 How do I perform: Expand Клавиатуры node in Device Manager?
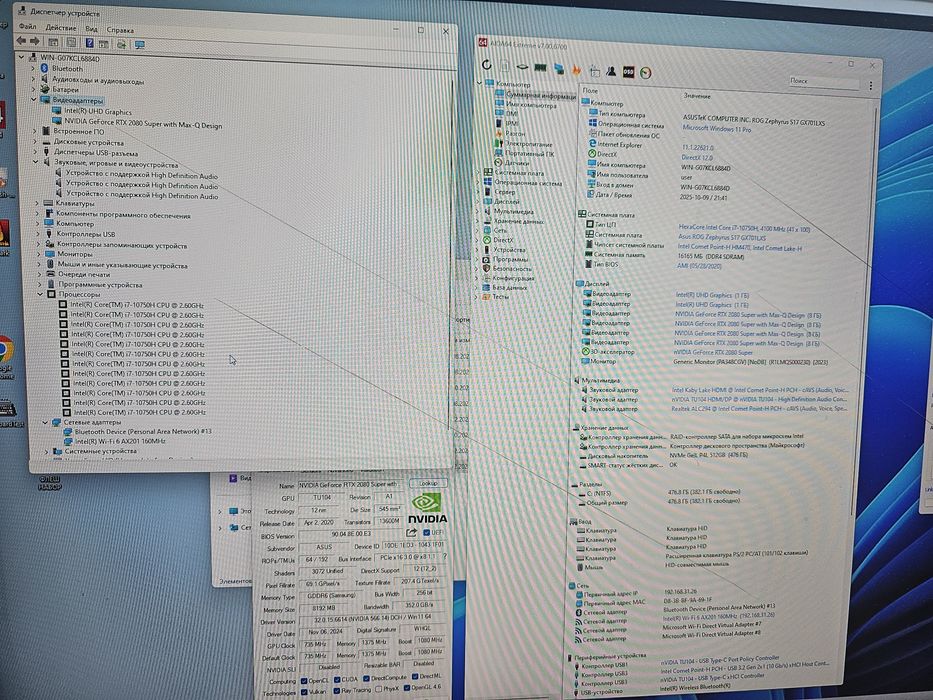click(x=37, y=204)
